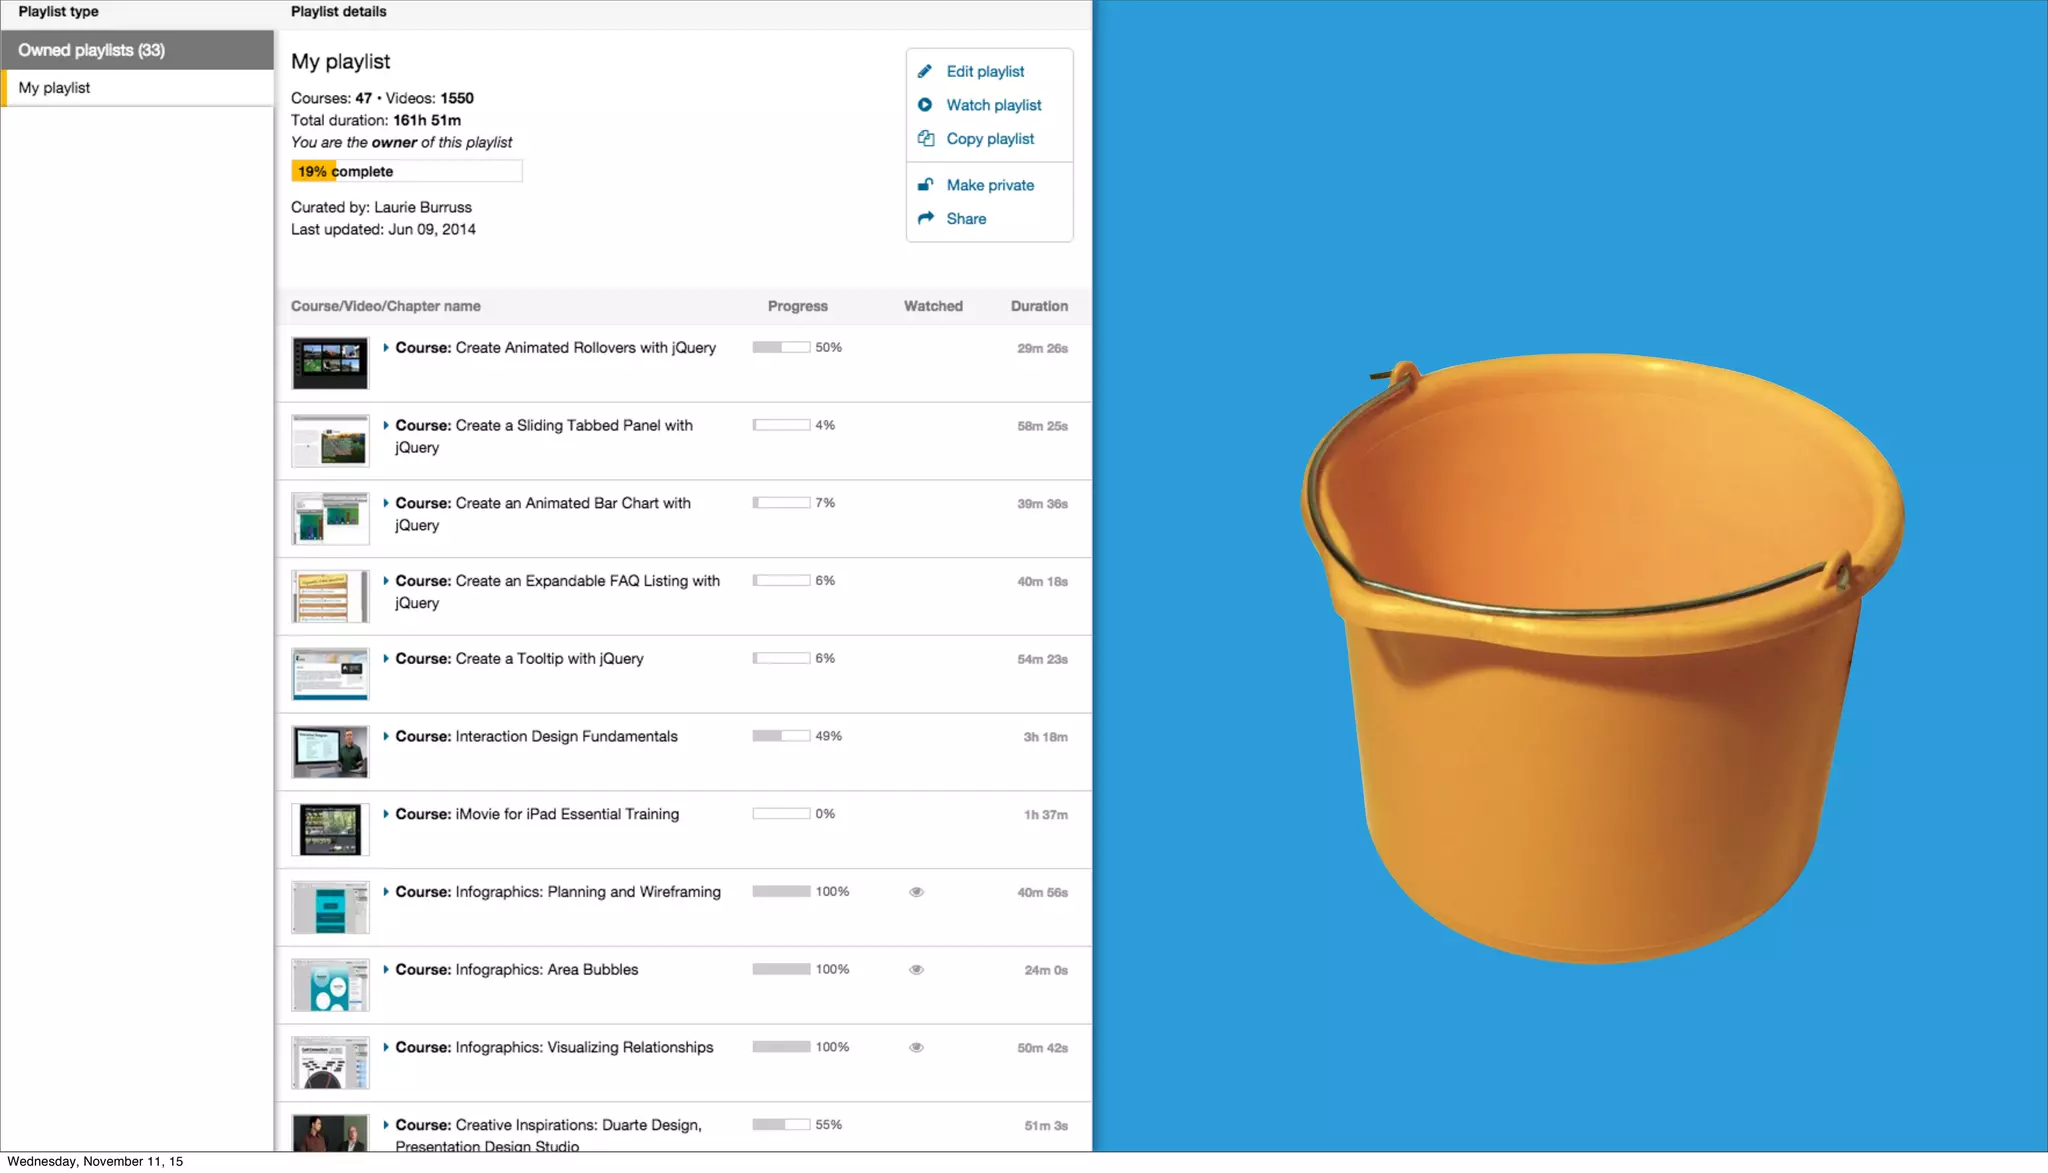Toggle the watched eye for Planning and Wireframing
The image size is (2048, 1173).
[916, 892]
